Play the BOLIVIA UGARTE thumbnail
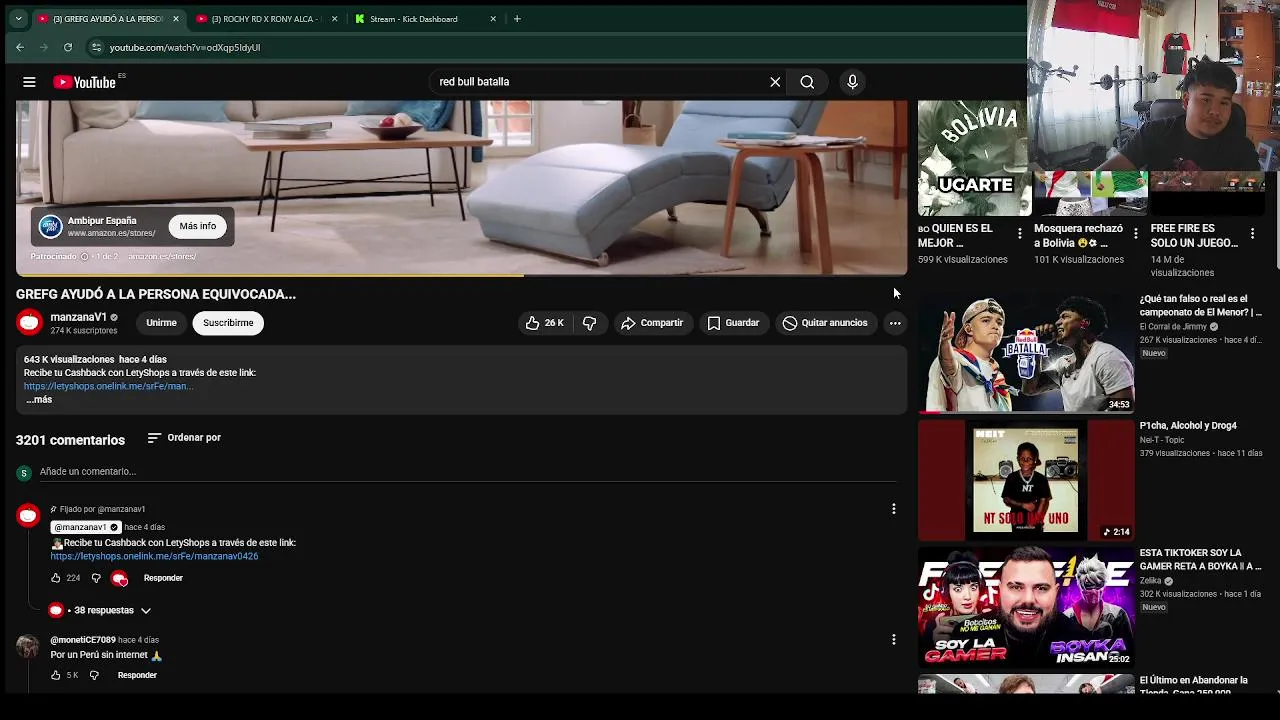 pyautogui.click(x=972, y=158)
